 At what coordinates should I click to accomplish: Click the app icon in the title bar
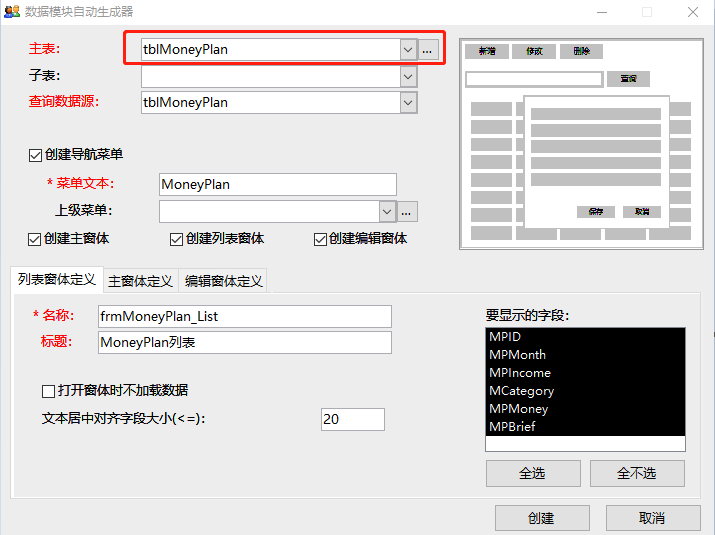point(12,11)
